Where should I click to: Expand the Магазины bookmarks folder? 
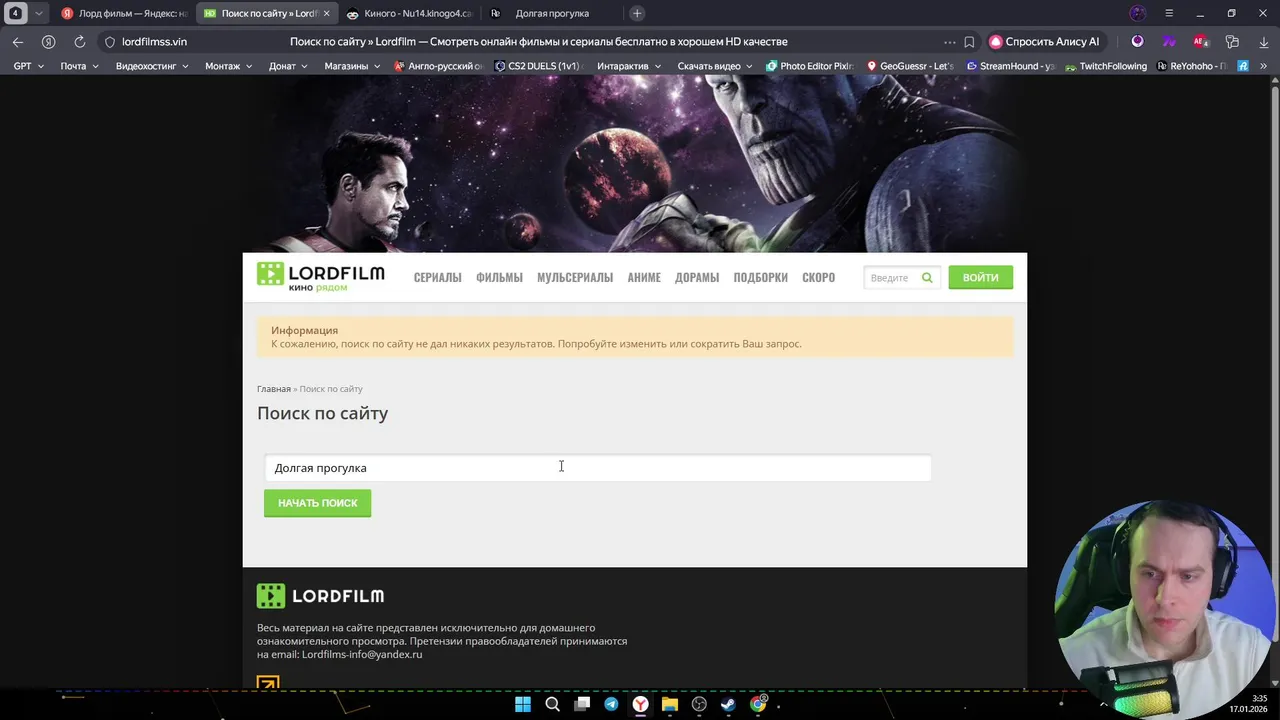coord(352,66)
